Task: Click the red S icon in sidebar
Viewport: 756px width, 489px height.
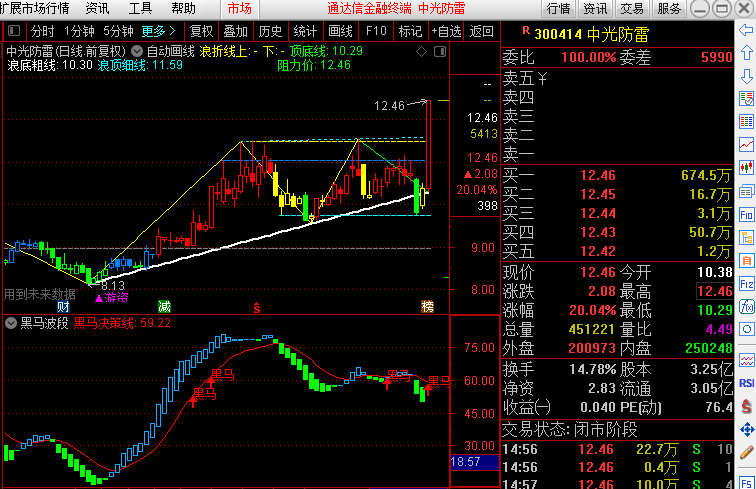Action: coord(746,406)
